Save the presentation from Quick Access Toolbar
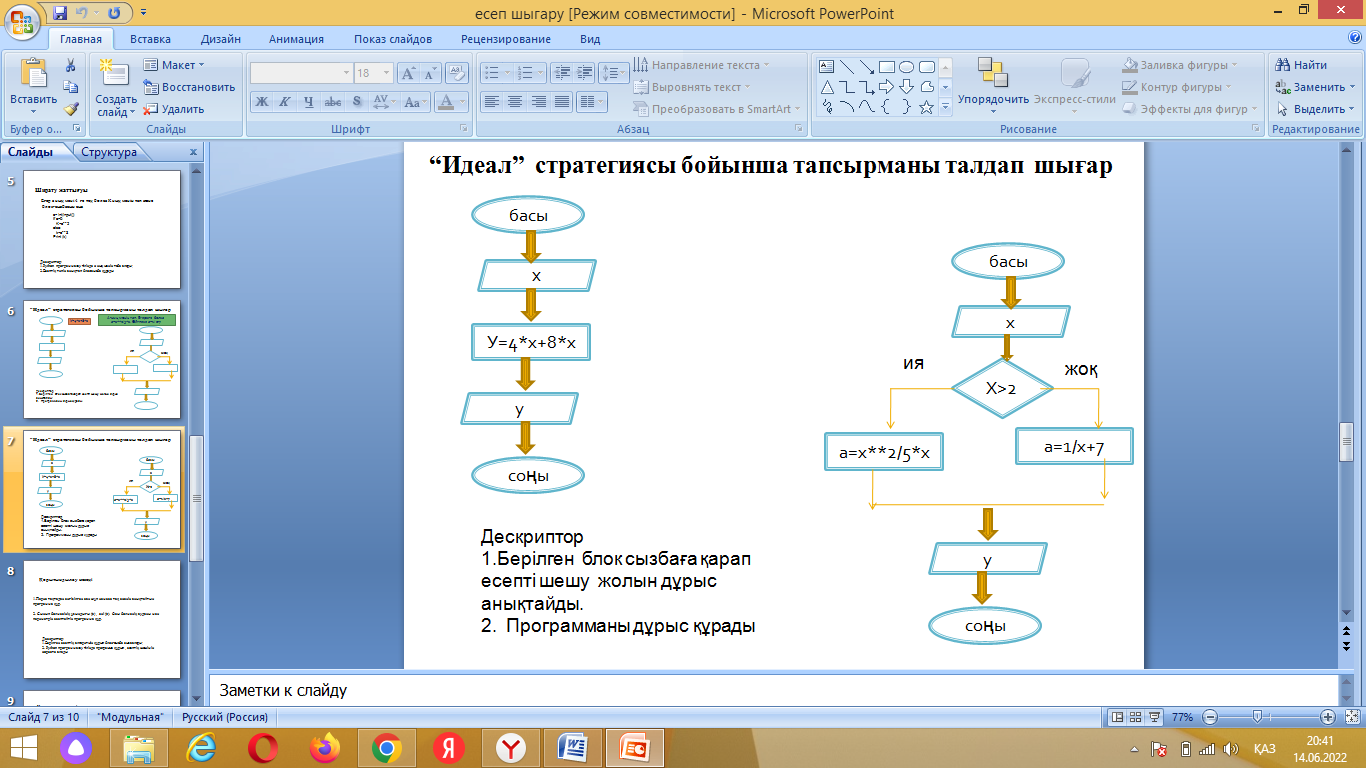Image resolution: width=1366 pixels, height=768 pixels. [x=60, y=13]
